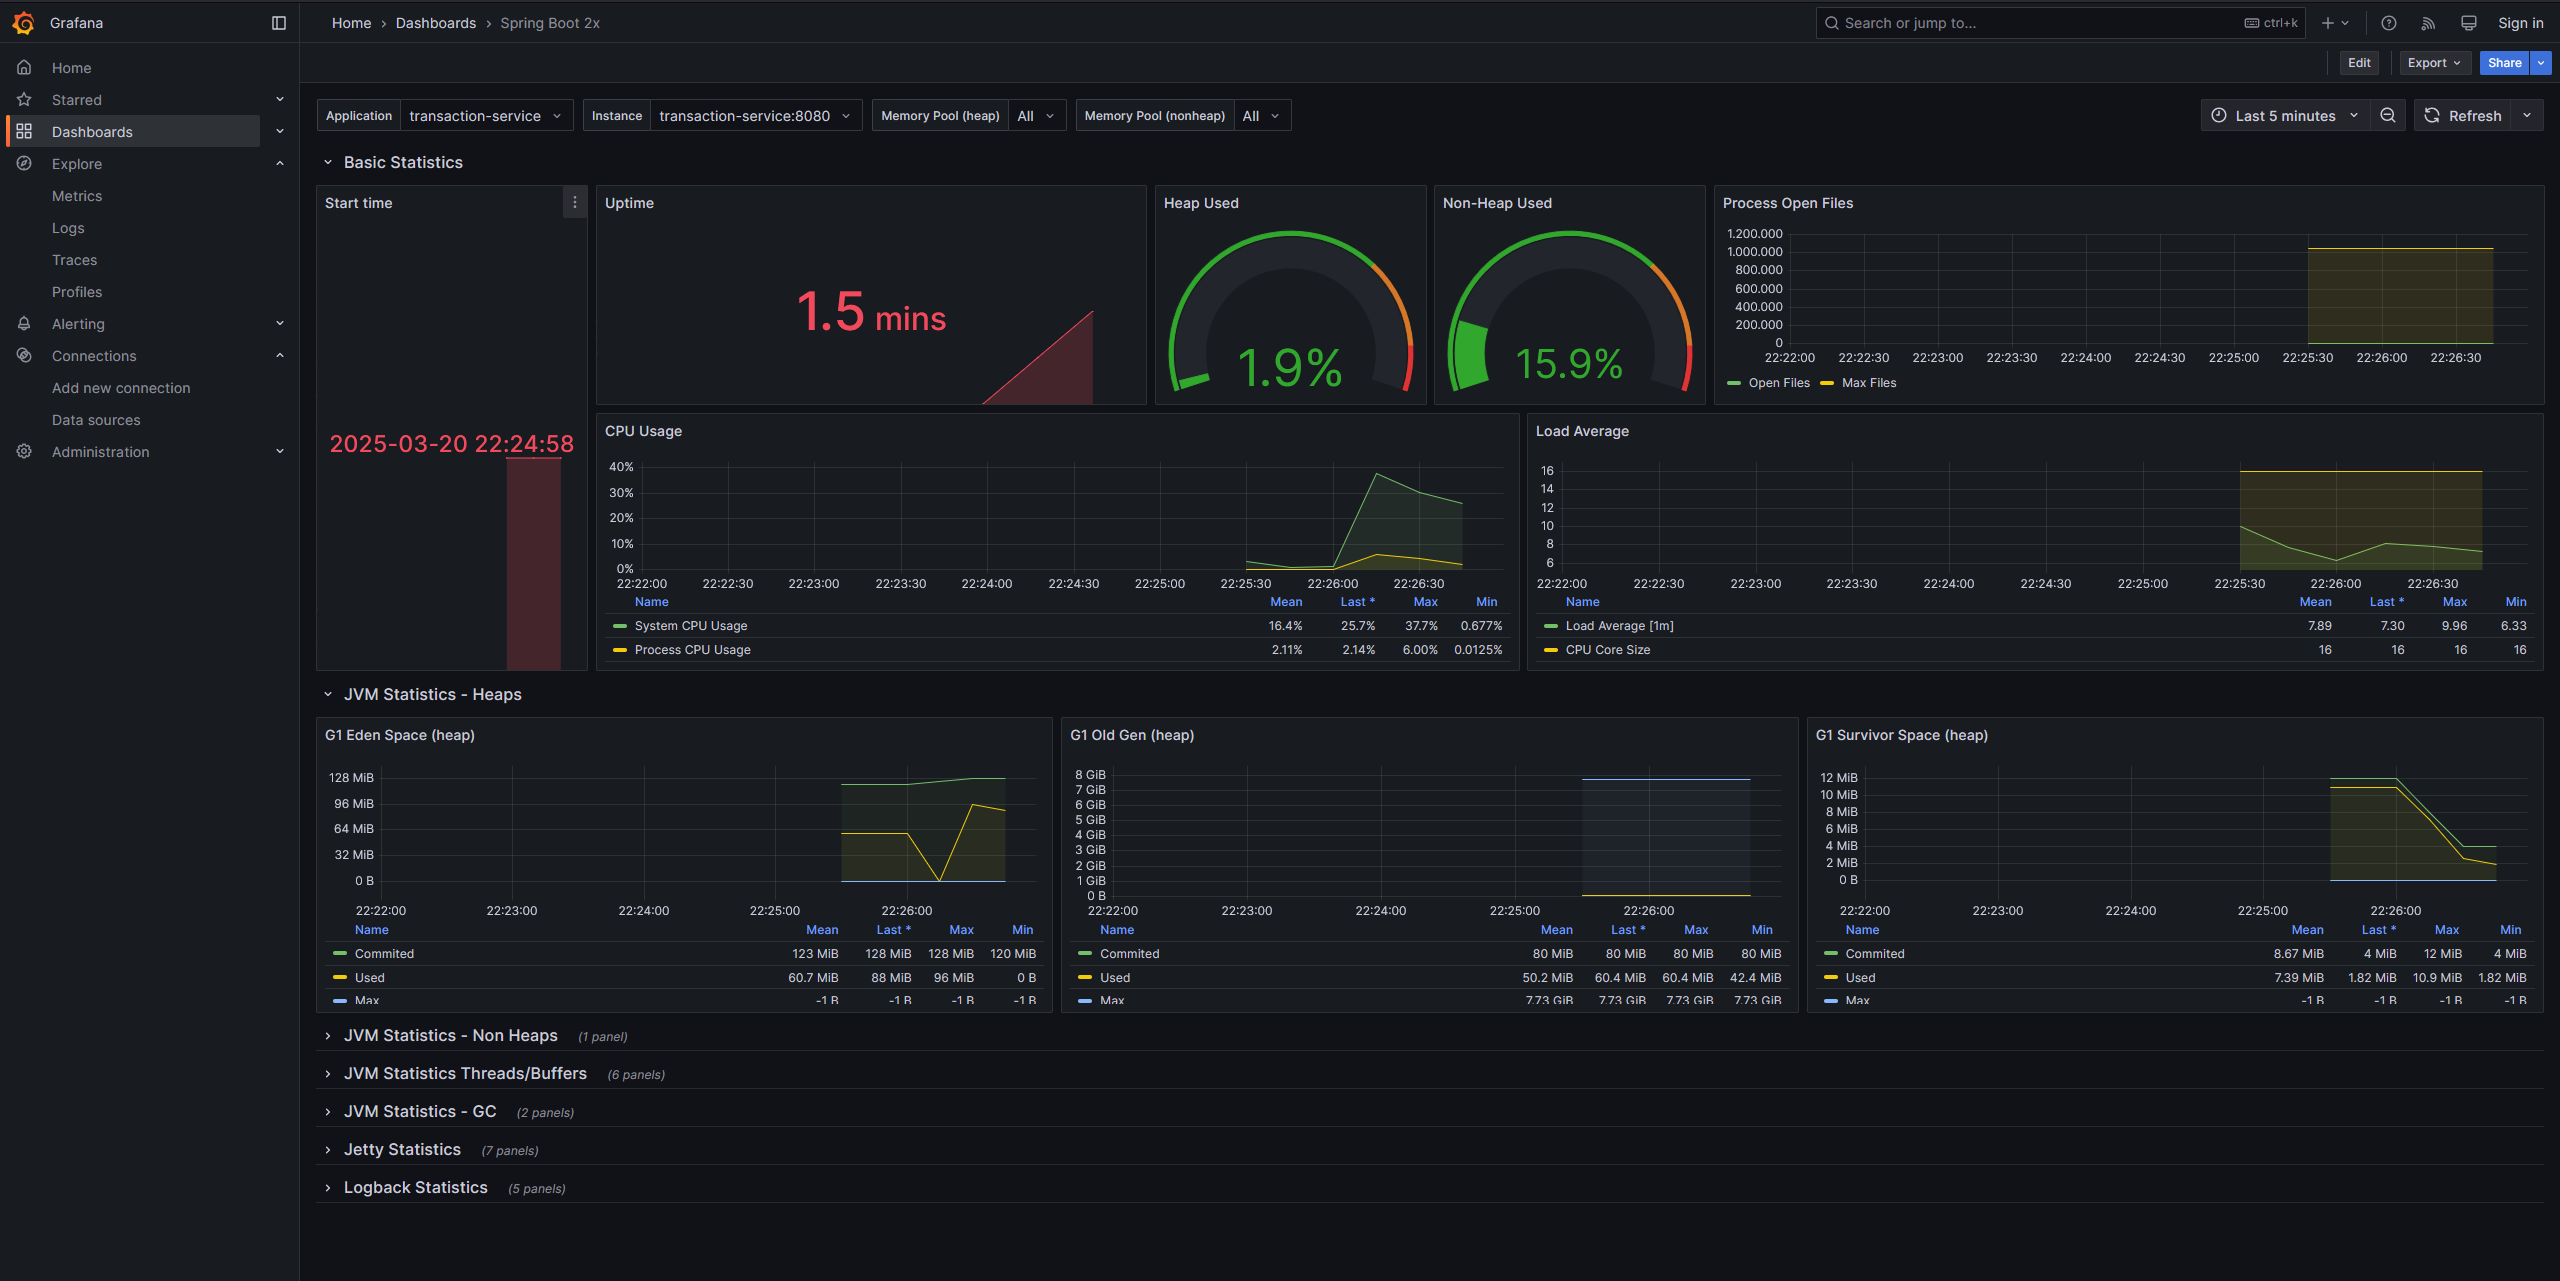The image size is (2560, 1281).
Task: Open the news feed RSS icon
Action: (x=2428, y=23)
